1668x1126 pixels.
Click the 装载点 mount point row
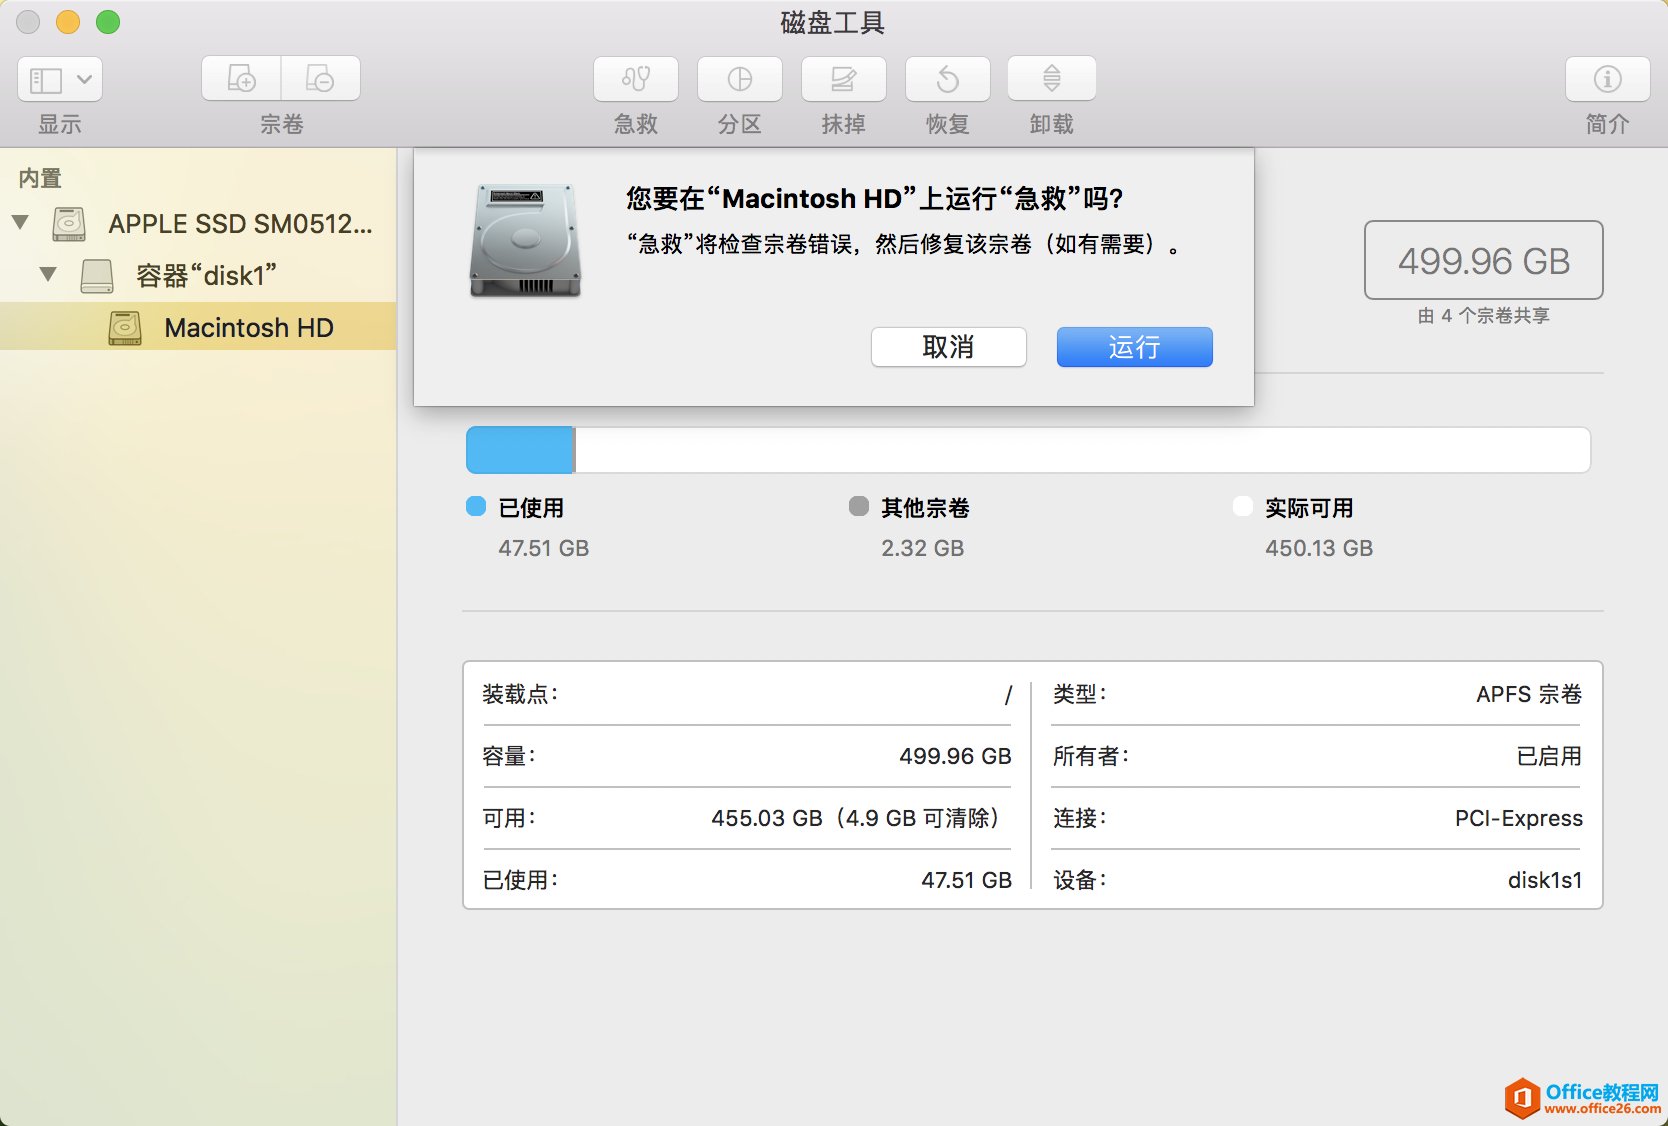pyautogui.click(x=747, y=694)
